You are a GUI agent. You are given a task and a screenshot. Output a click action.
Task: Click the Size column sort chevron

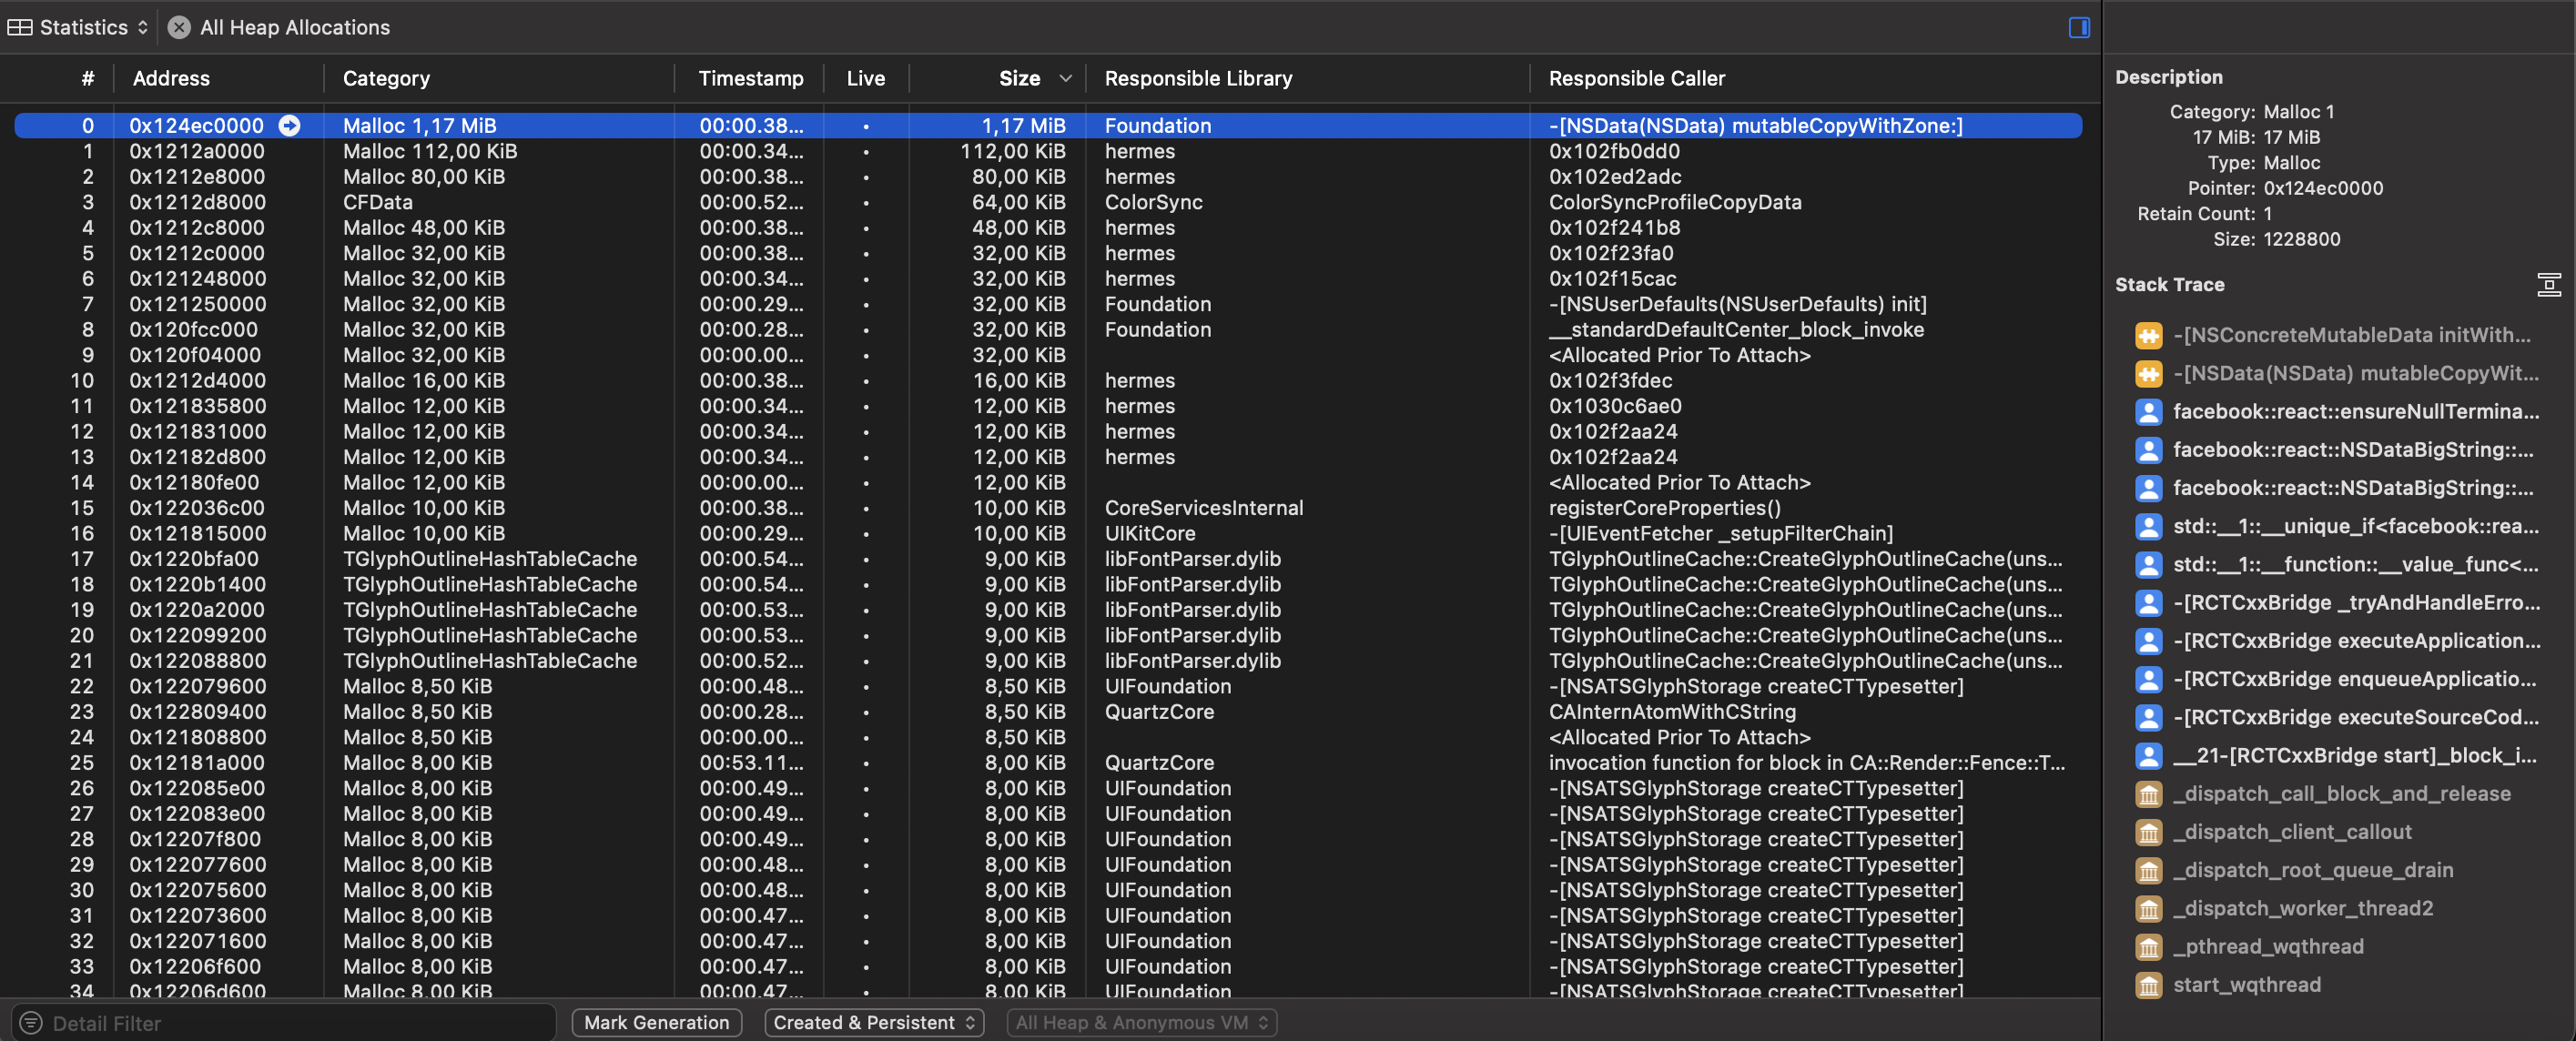1065,78
